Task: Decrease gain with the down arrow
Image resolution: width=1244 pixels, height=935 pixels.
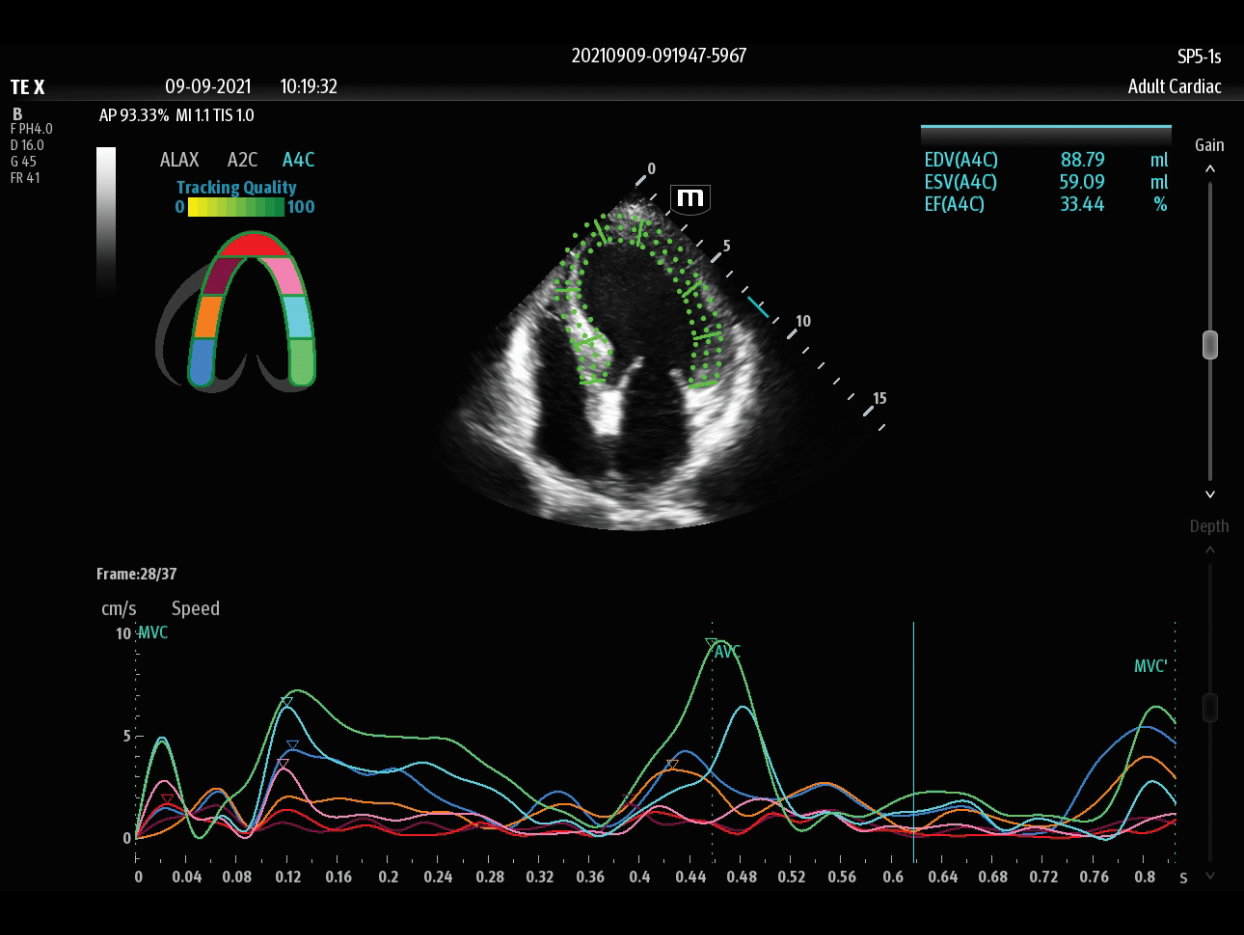Action: (1210, 494)
